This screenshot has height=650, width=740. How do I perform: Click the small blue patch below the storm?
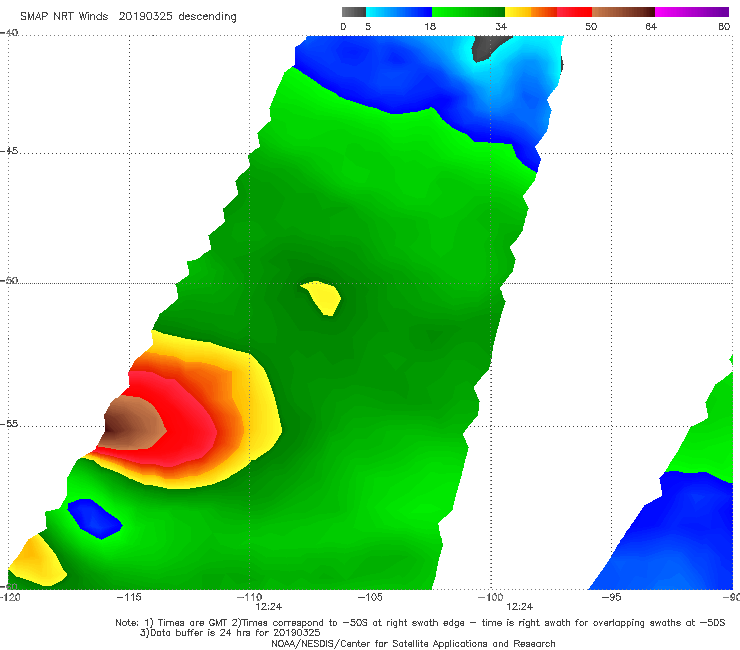96,519
